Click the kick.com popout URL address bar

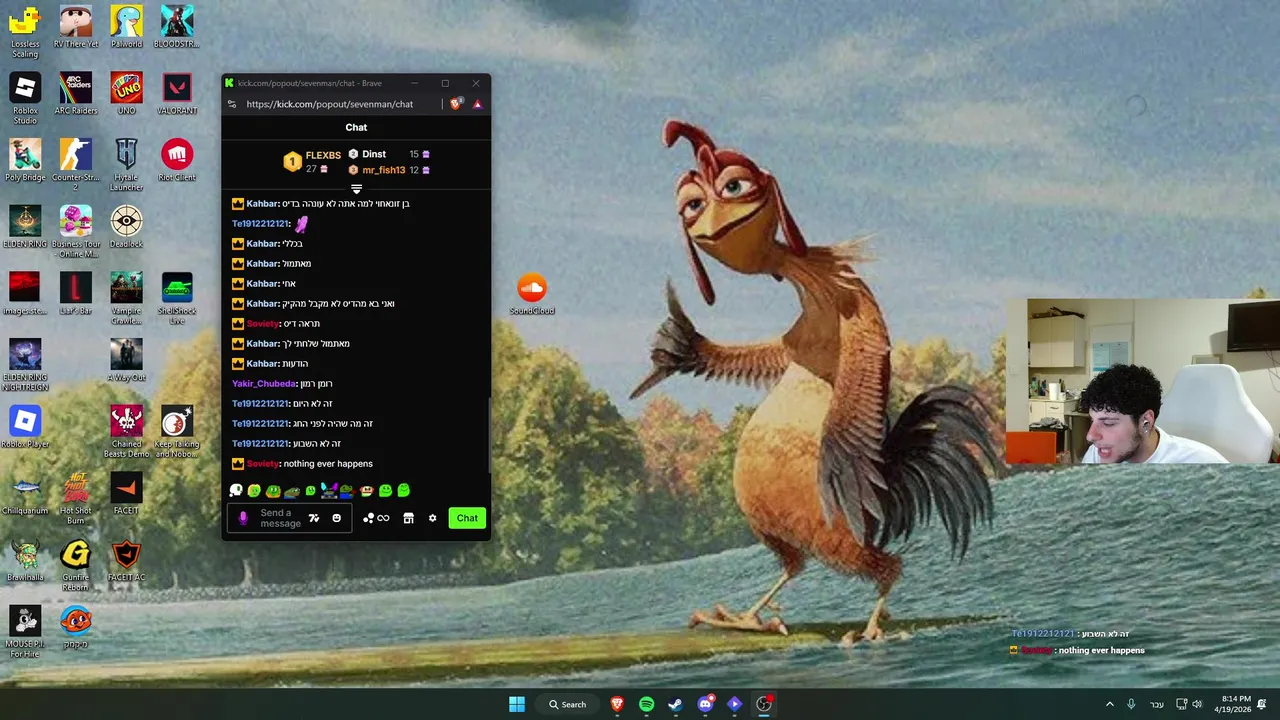pos(329,104)
